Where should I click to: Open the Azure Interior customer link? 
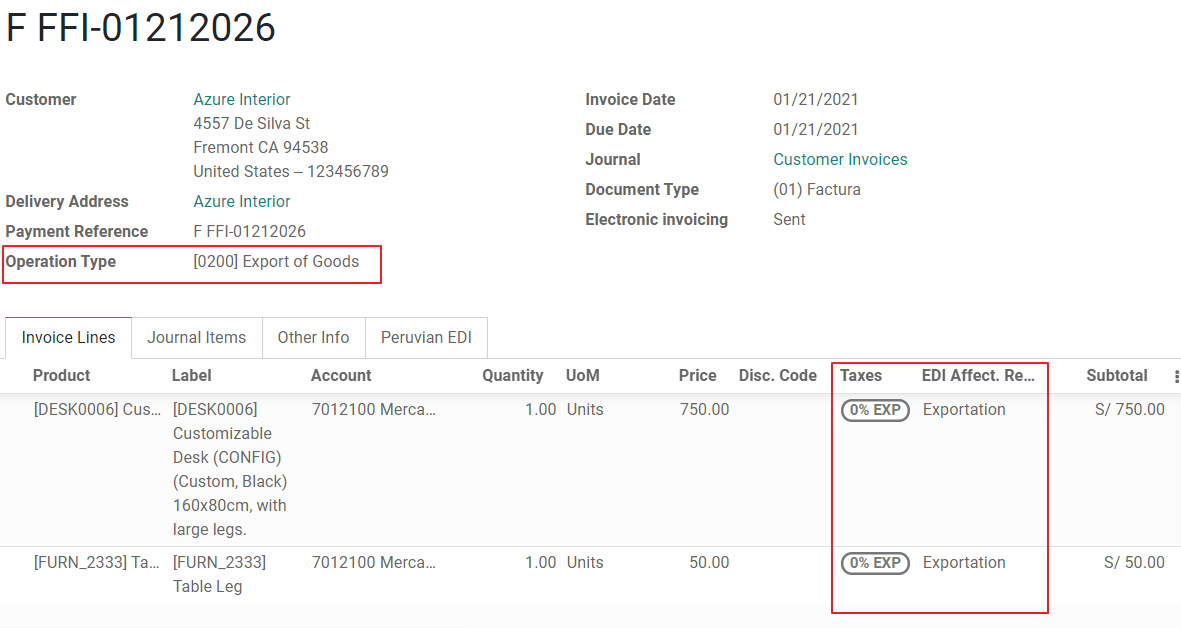241,99
